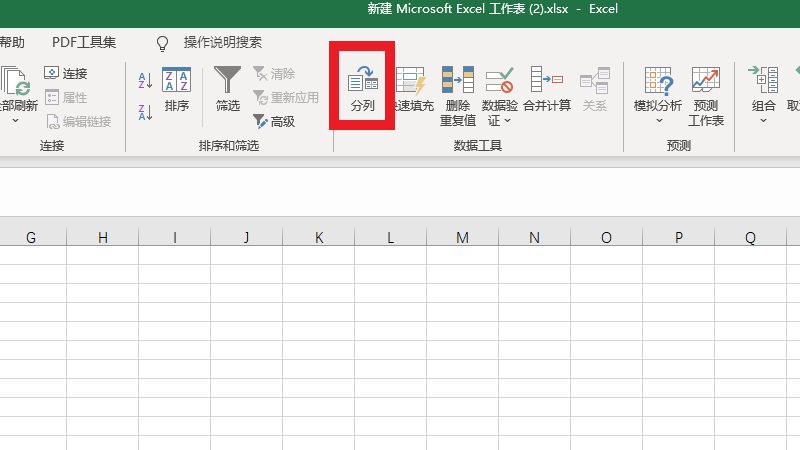Open the 帮助 (Help) ribbon tab
Viewport: 800px width, 450px height.
click(x=12, y=42)
